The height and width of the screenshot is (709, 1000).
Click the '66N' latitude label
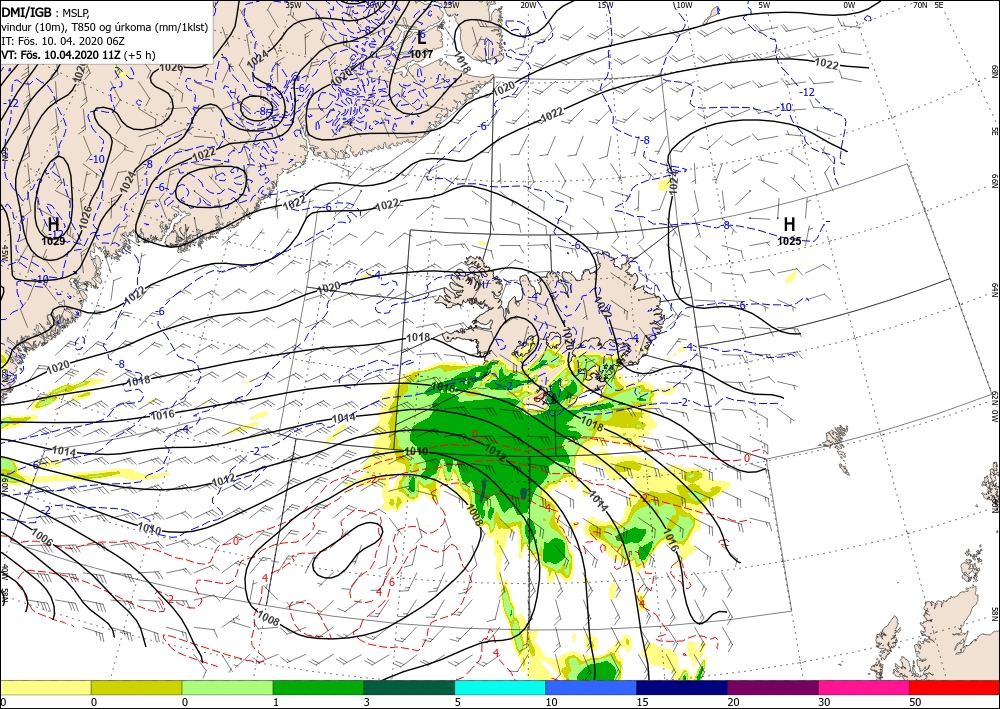(994, 182)
